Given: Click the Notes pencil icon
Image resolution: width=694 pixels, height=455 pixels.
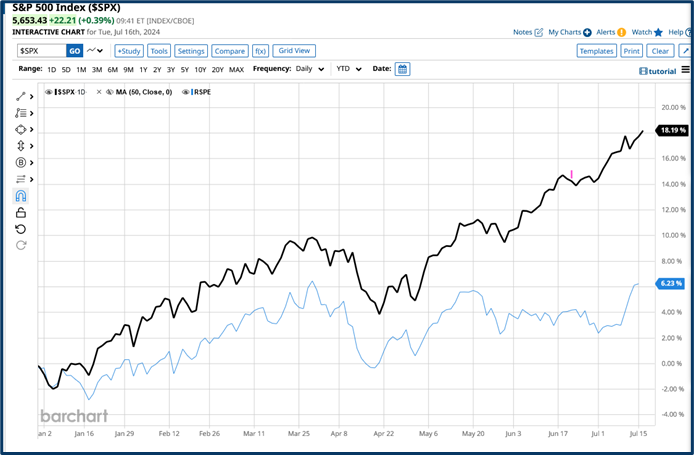Looking at the screenshot, I should (539, 32).
